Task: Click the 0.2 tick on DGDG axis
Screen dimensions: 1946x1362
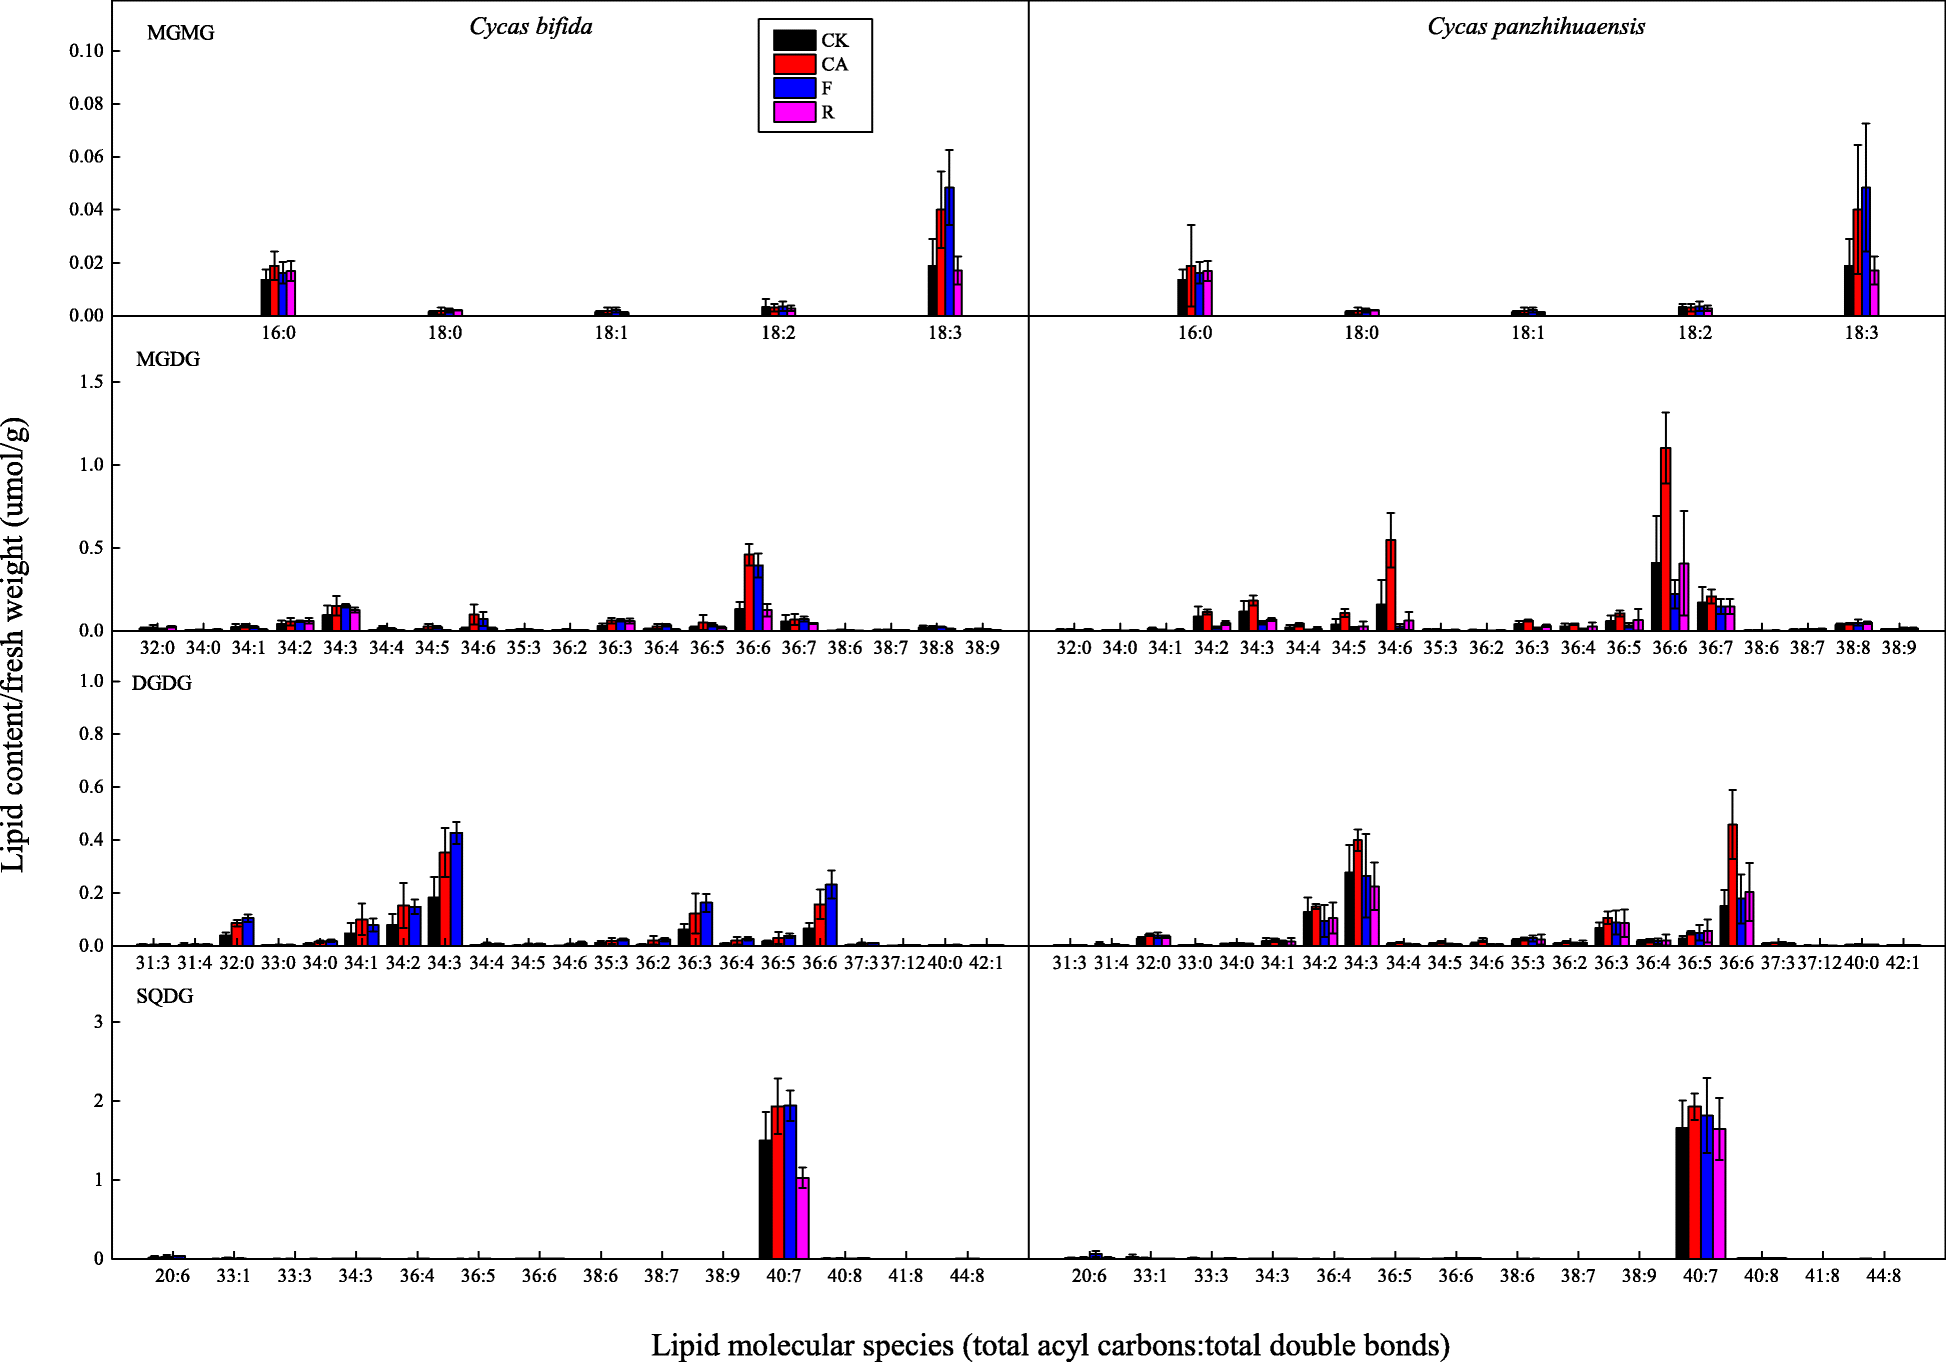Action: coord(92,893)
